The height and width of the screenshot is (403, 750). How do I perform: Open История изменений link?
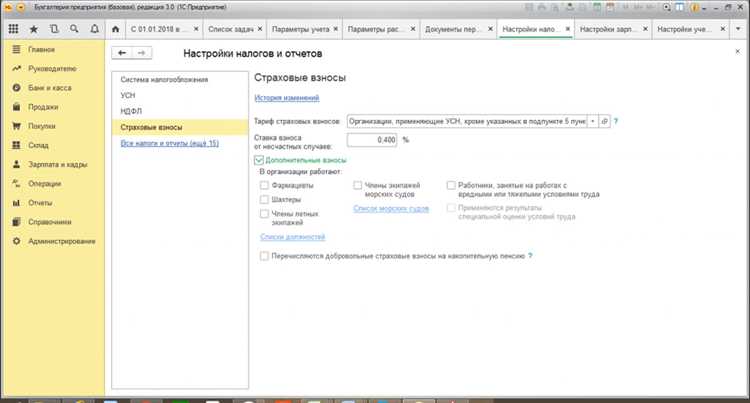(x=287, y=98)
